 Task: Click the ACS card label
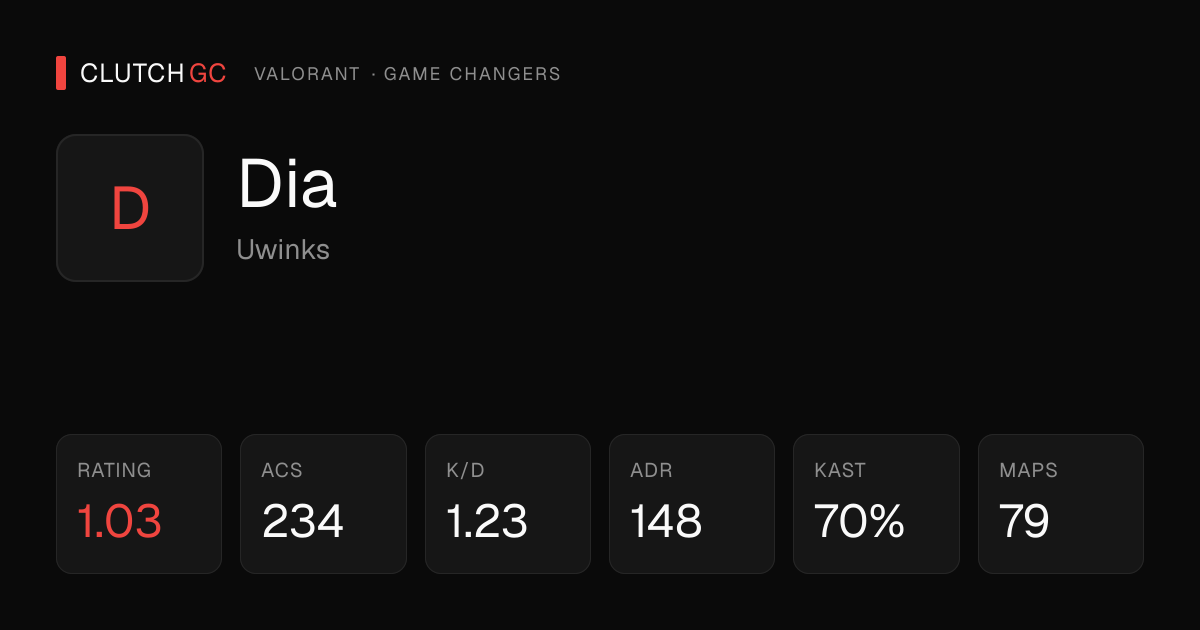[282, 470]
